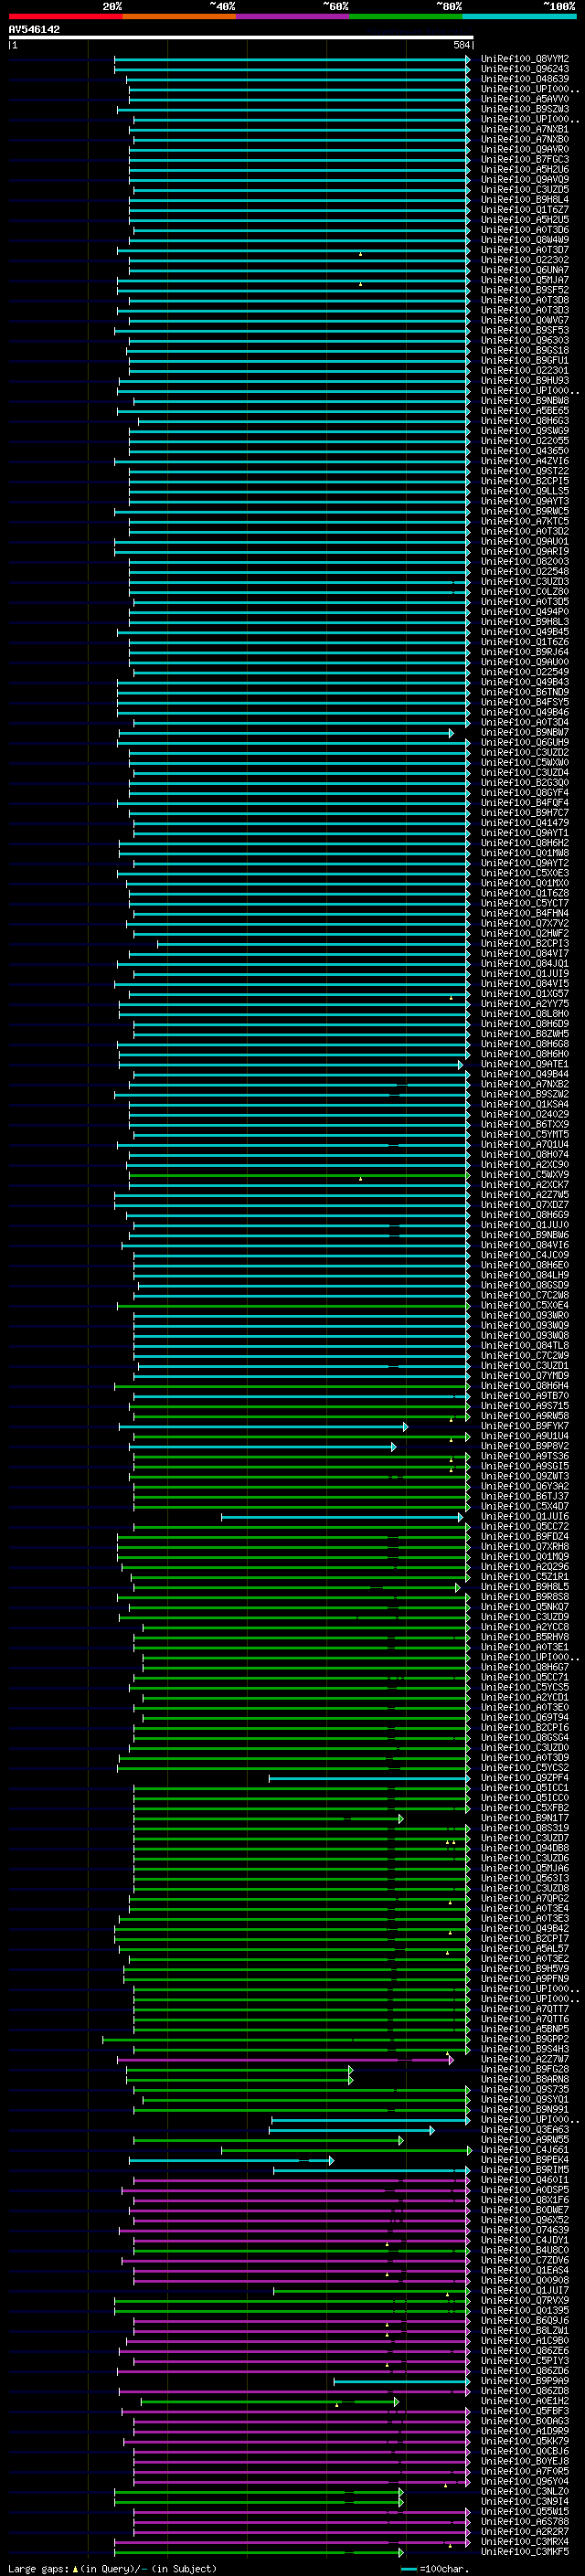This screenshot has height=2576, width=585.
Task: Open hit UniRef100_B9SZW3
Action: [x=525, y=109]
